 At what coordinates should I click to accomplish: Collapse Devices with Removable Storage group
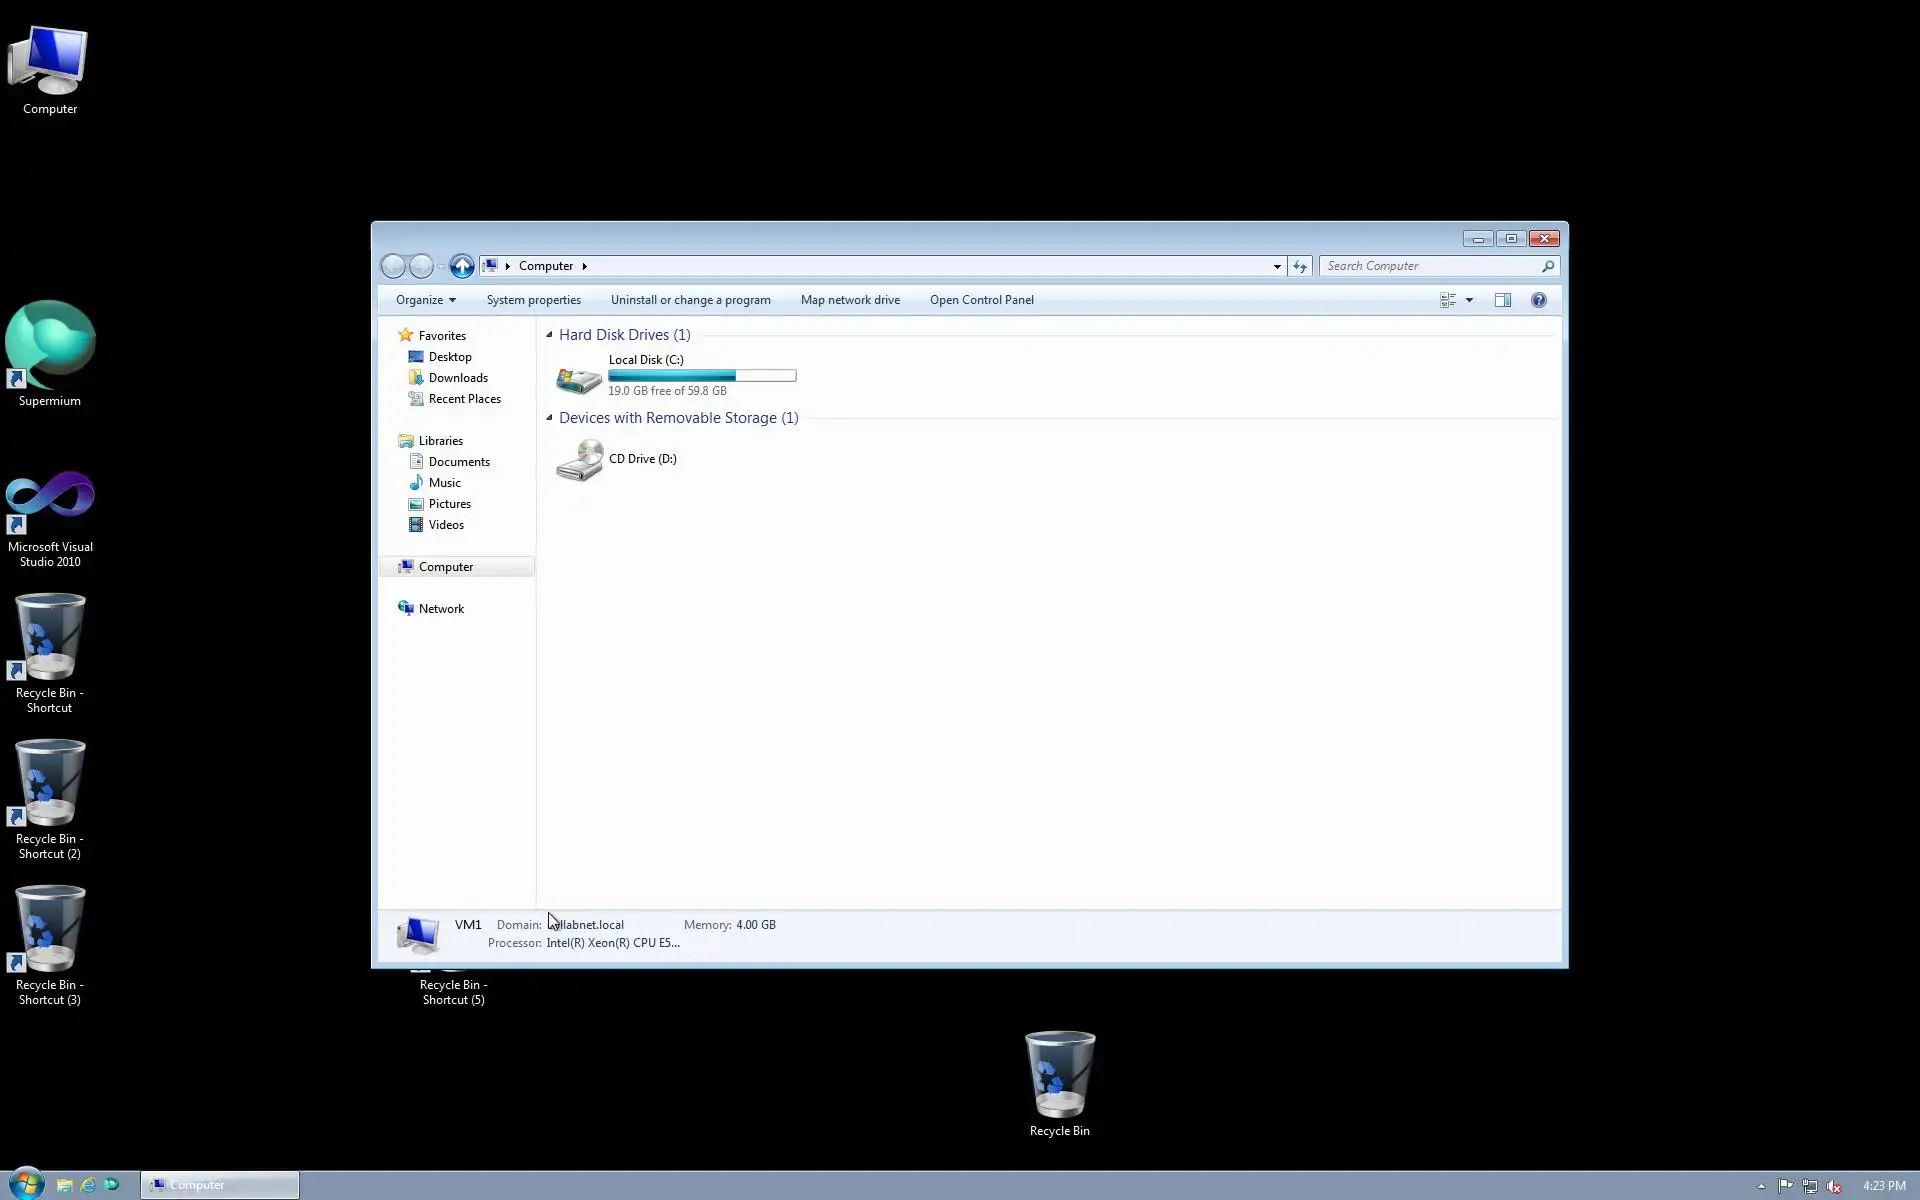pyautogui.click(x=549, y=418)
